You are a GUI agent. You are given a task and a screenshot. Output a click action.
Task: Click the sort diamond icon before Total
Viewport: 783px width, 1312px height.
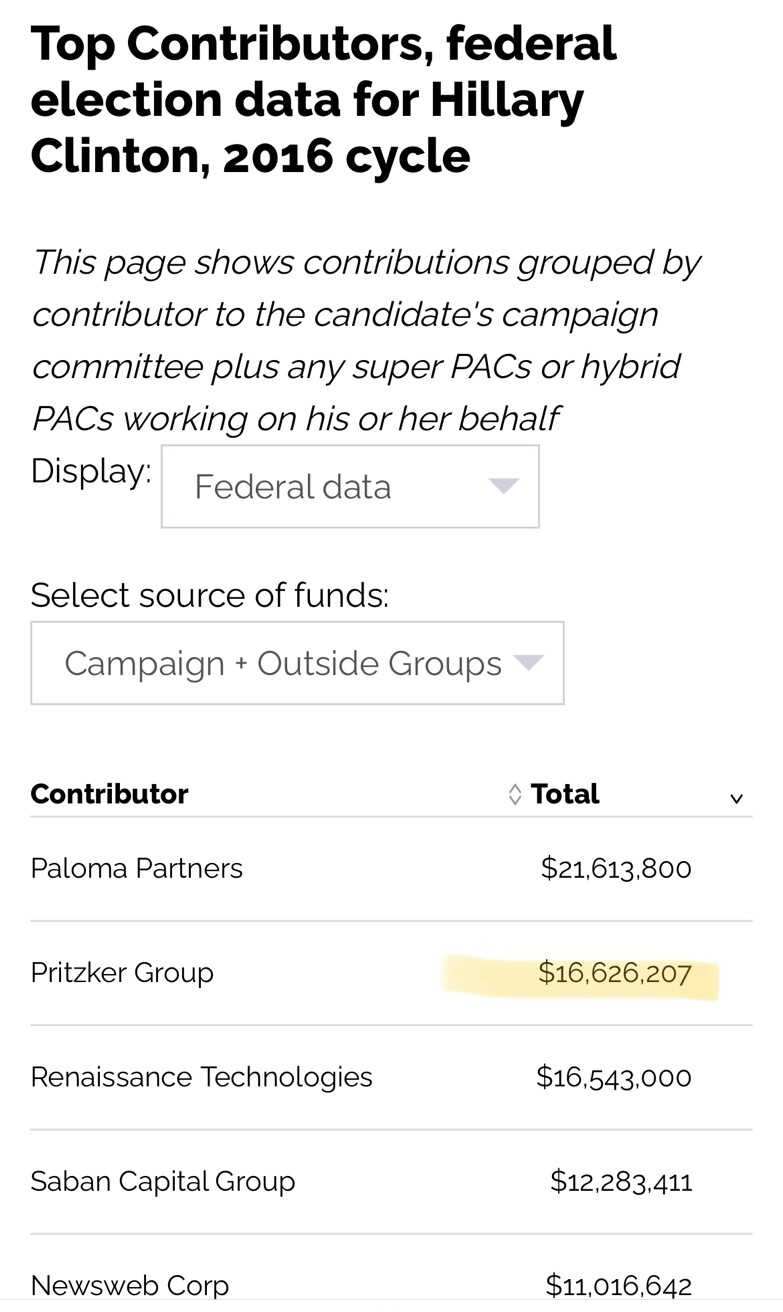pyautogui.click(x=515, y=795)
